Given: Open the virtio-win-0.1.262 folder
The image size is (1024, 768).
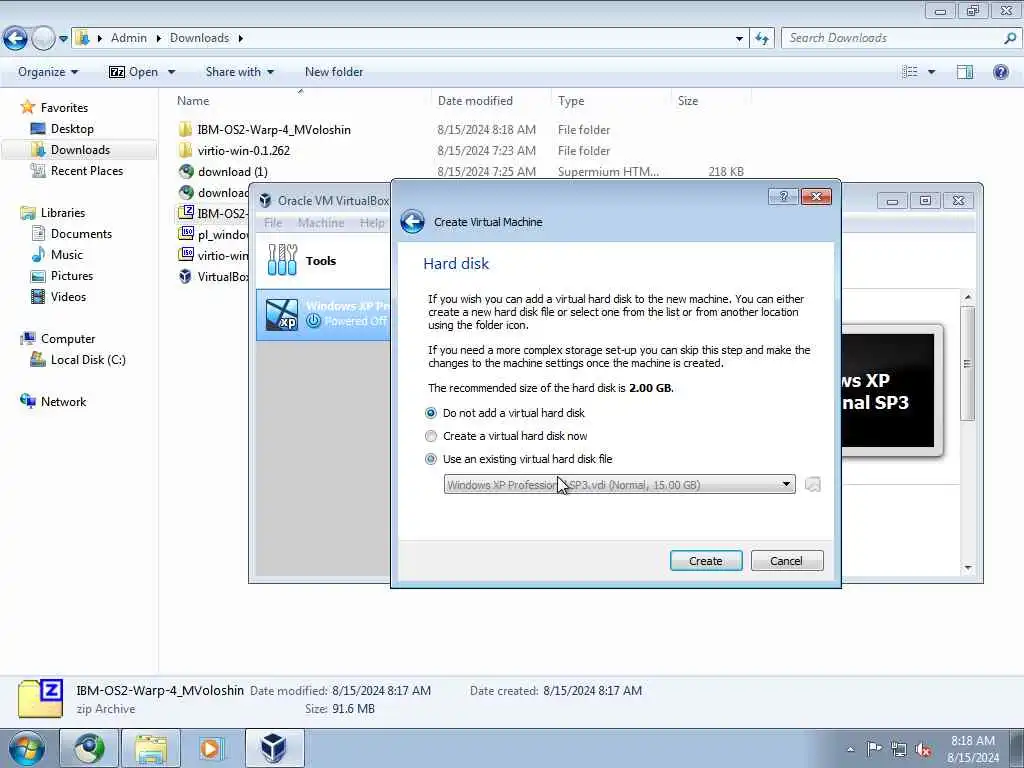Looking at the screenshot, I should click(243, 150).
